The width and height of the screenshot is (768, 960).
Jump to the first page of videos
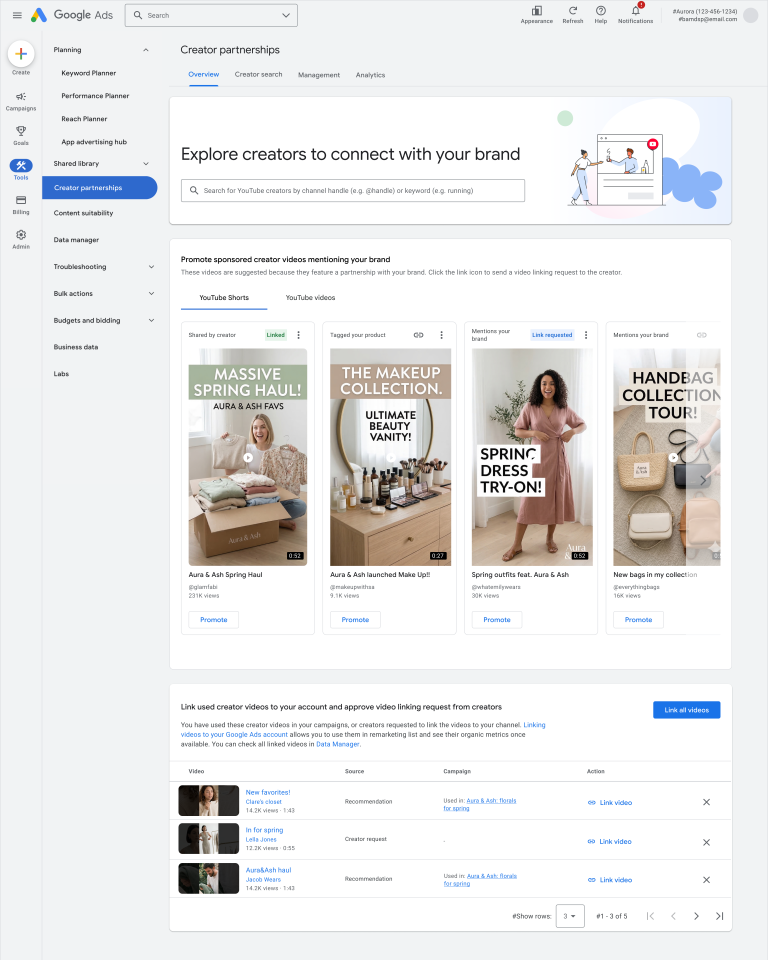point(650,916)
